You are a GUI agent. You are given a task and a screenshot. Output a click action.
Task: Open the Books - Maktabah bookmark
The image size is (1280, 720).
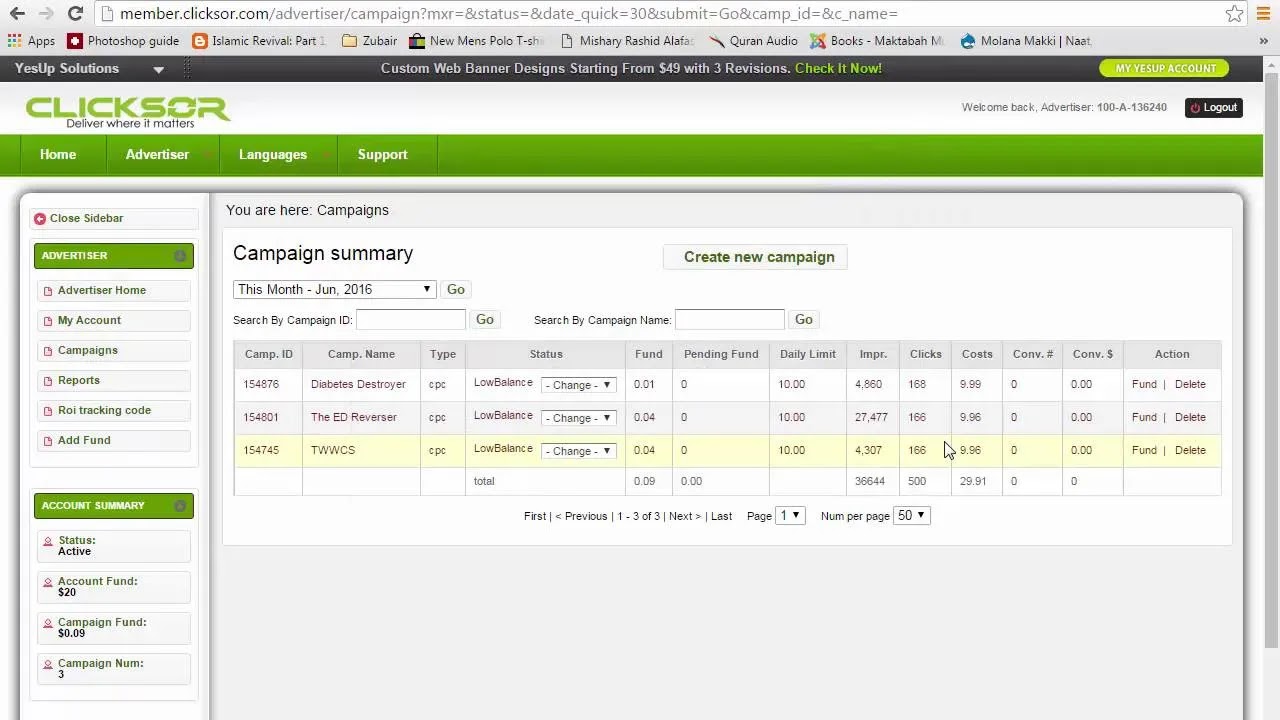[877, 41]
